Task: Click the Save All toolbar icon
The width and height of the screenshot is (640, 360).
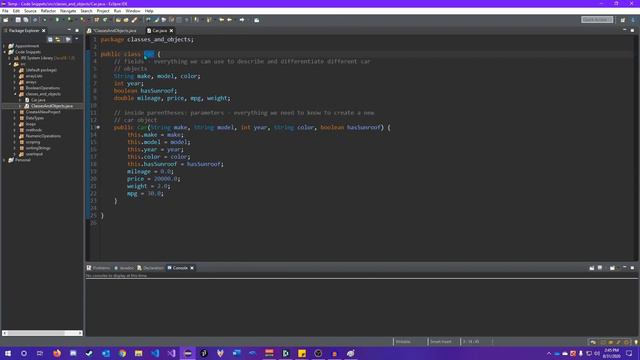Action: point(26,20)
